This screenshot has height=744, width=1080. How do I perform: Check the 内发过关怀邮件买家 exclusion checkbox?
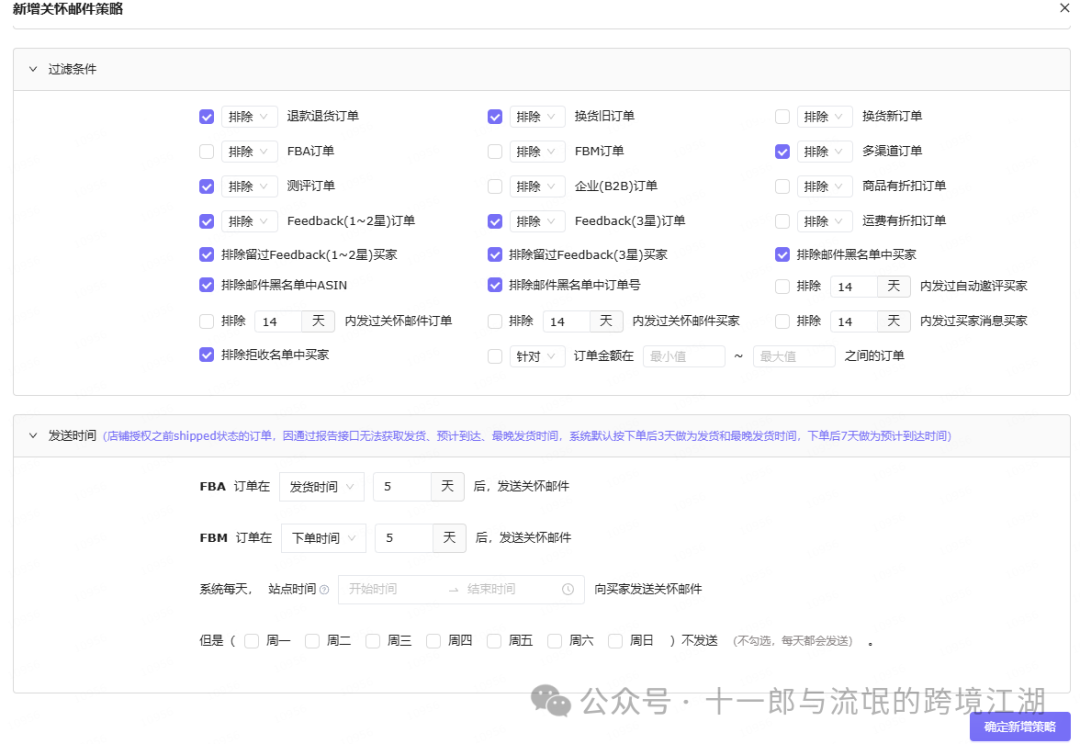click(x=495, y=321)
